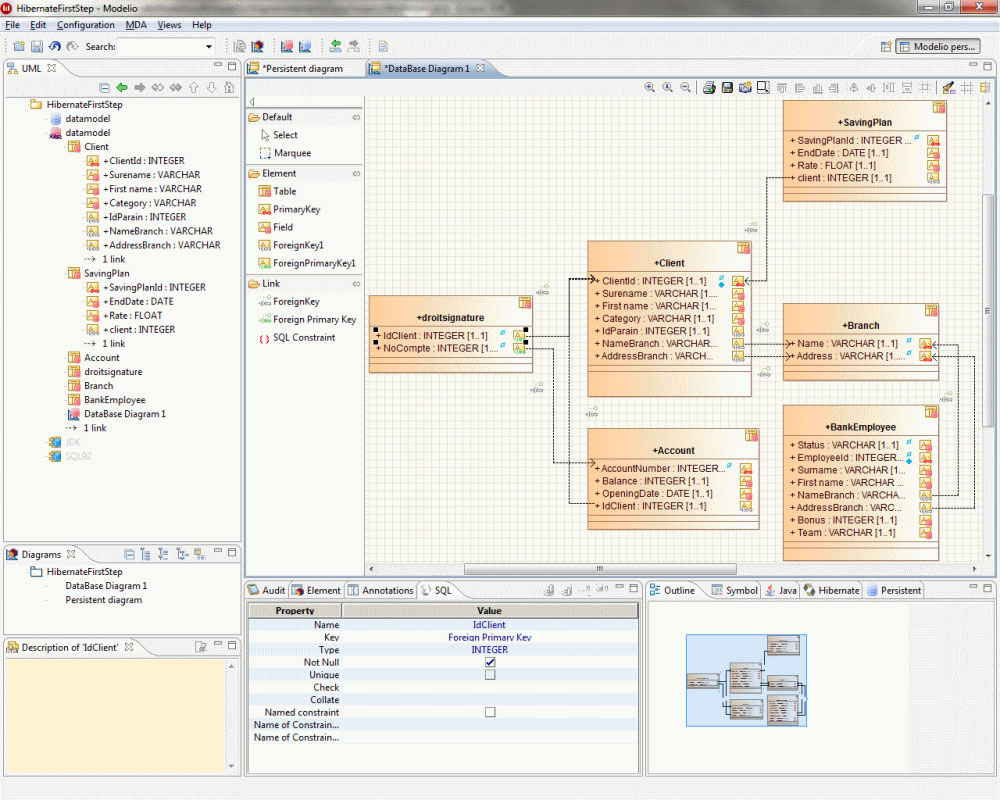Reset diagram zoom to 100%
Viewport: 1000px width, 800px height.
coord(668,87)
